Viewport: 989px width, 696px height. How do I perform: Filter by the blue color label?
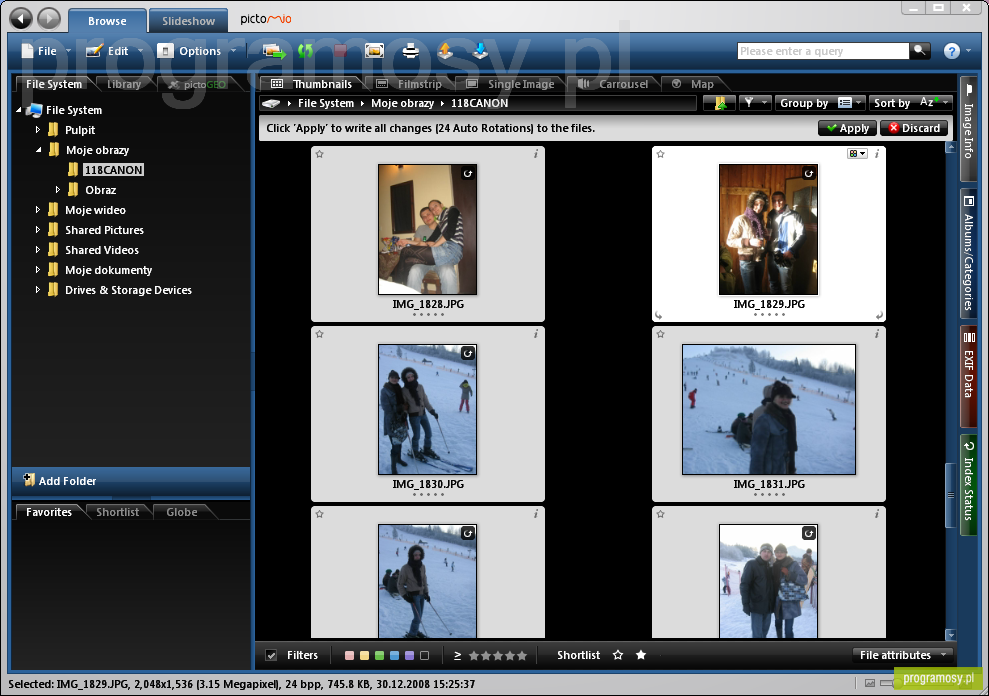[394, 656]
